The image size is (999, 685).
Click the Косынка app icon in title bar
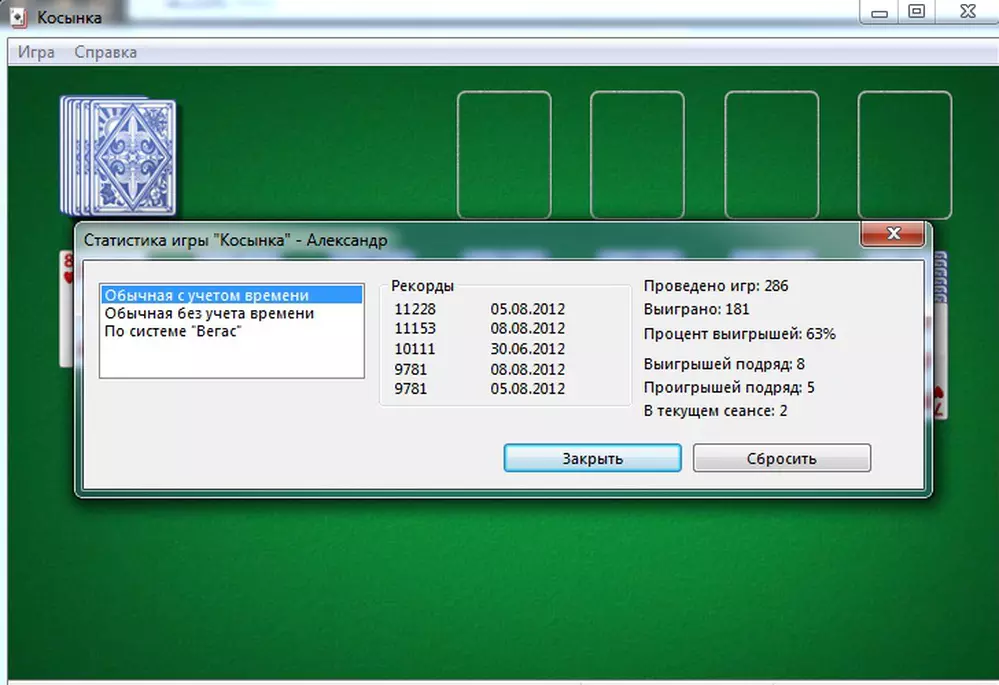[19, 17]
